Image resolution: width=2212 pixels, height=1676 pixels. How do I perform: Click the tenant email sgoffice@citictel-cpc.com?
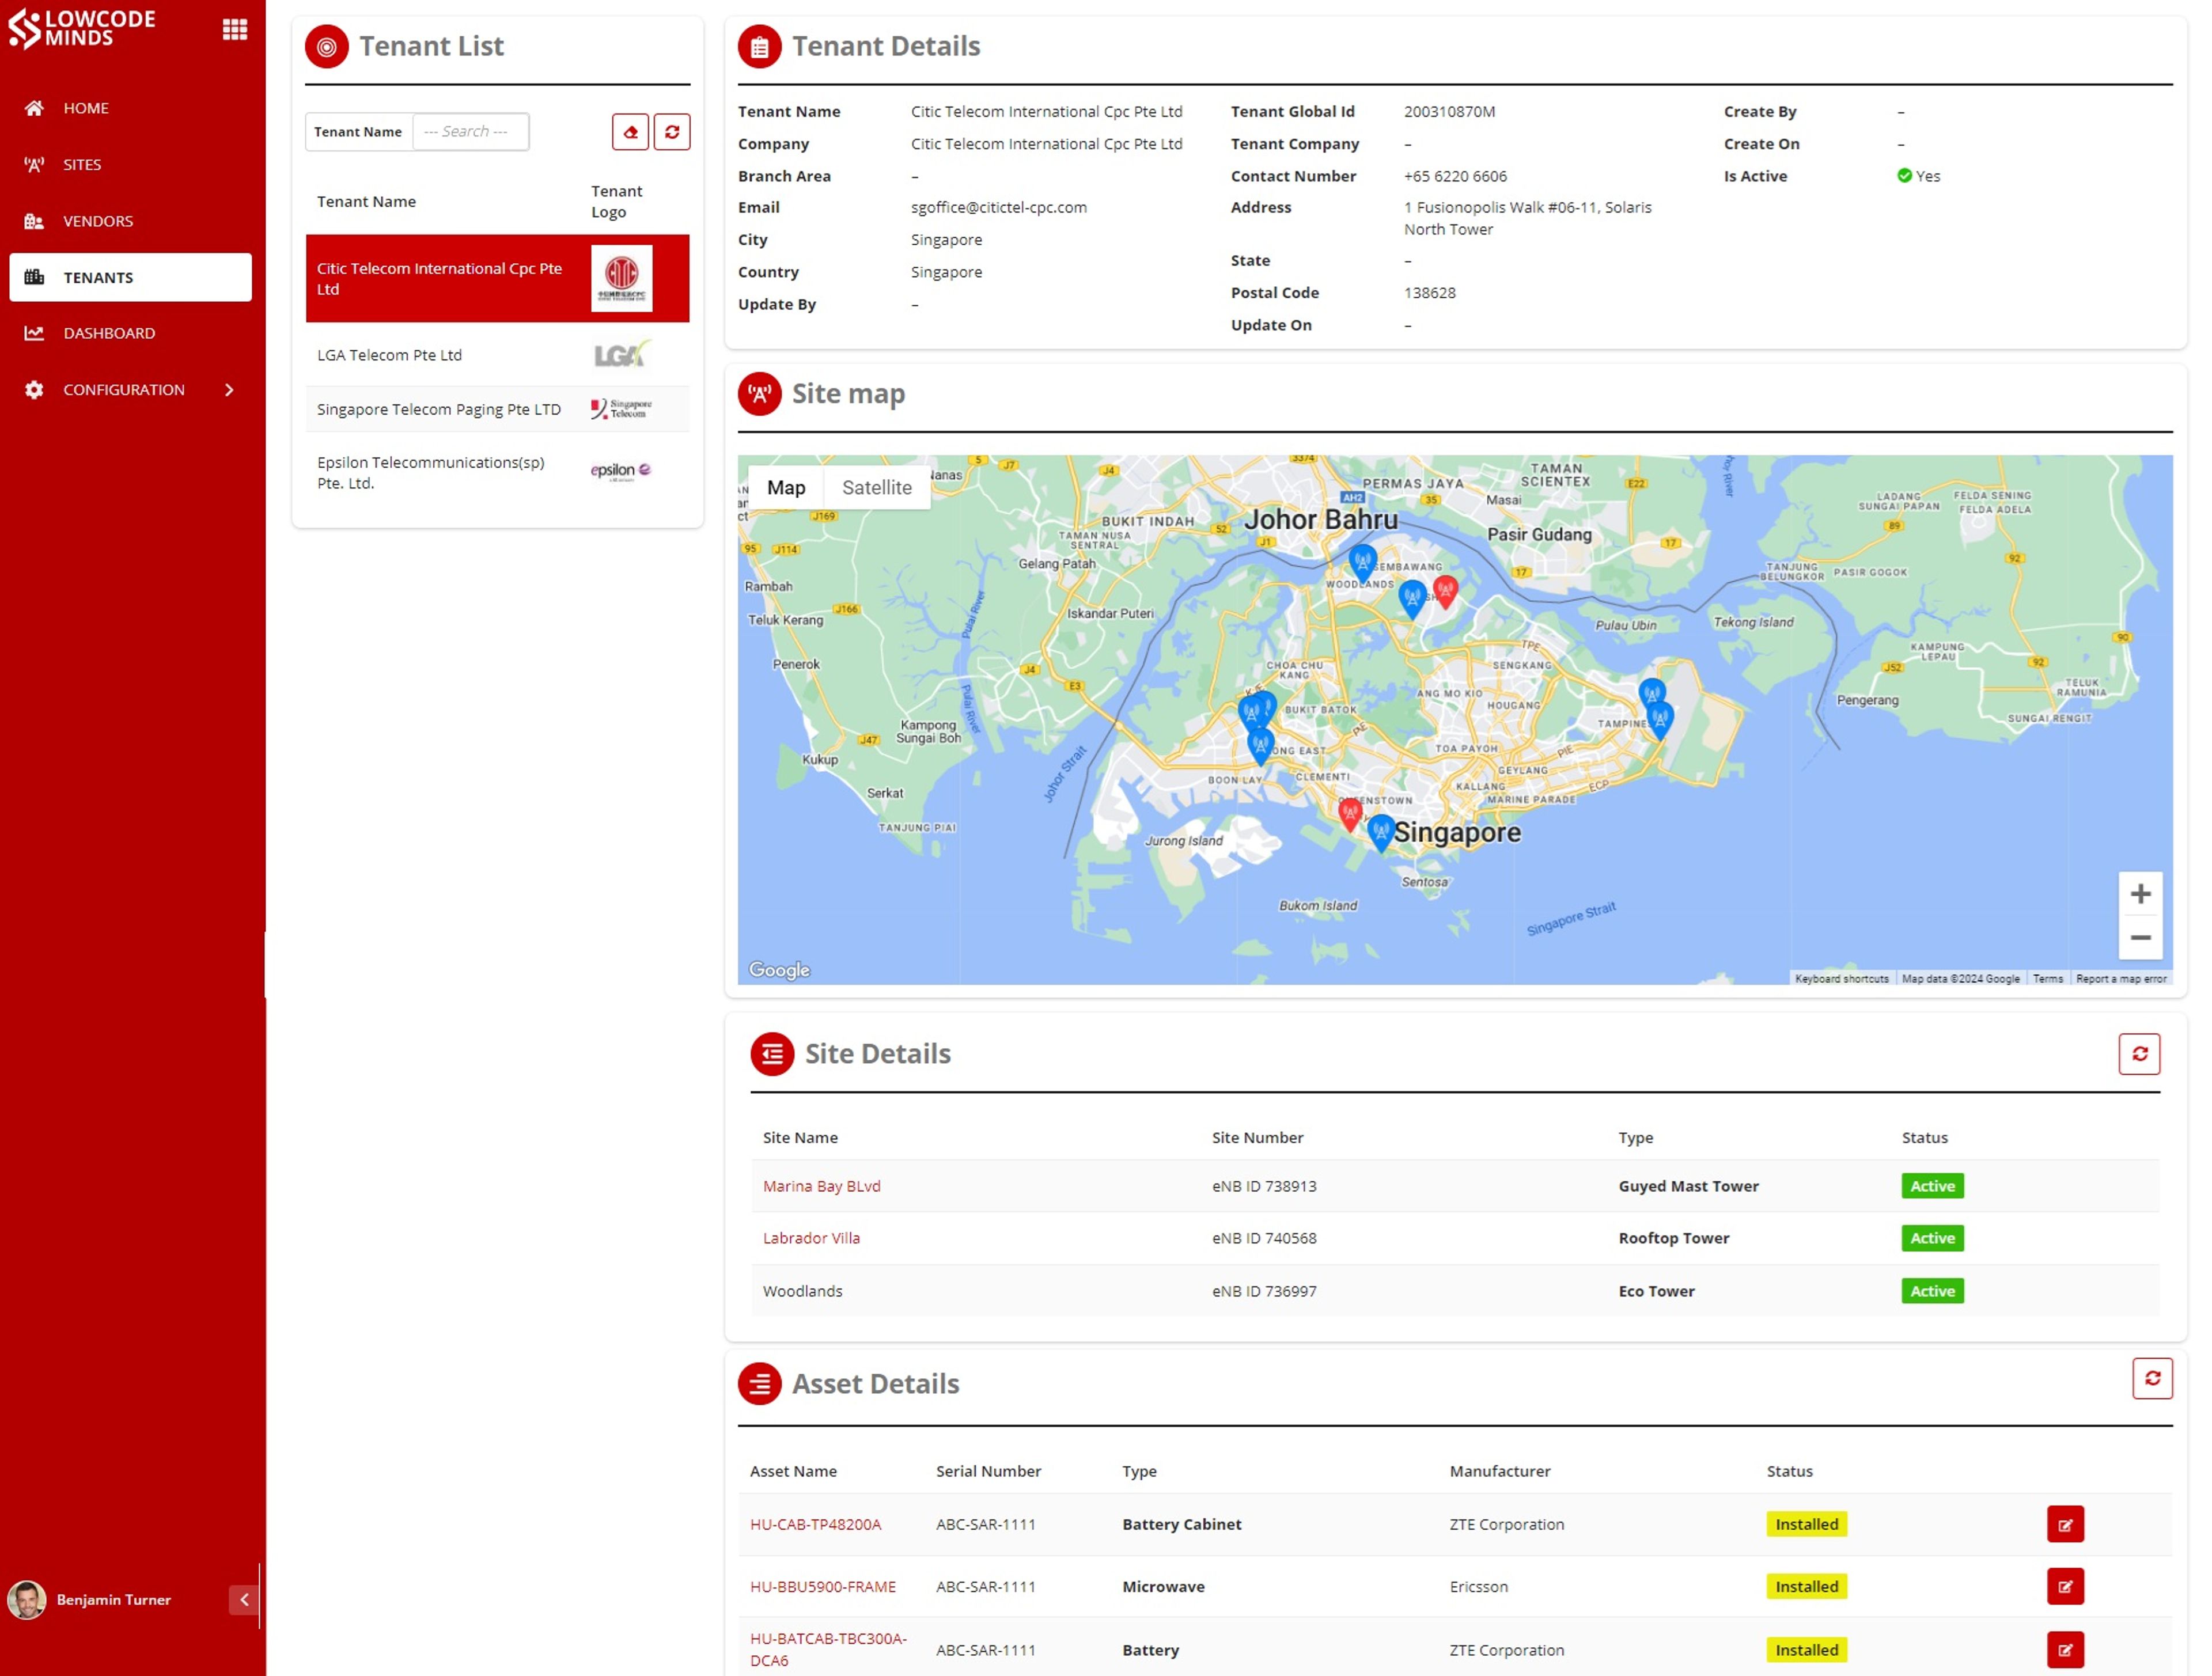[x=998, y=208]
